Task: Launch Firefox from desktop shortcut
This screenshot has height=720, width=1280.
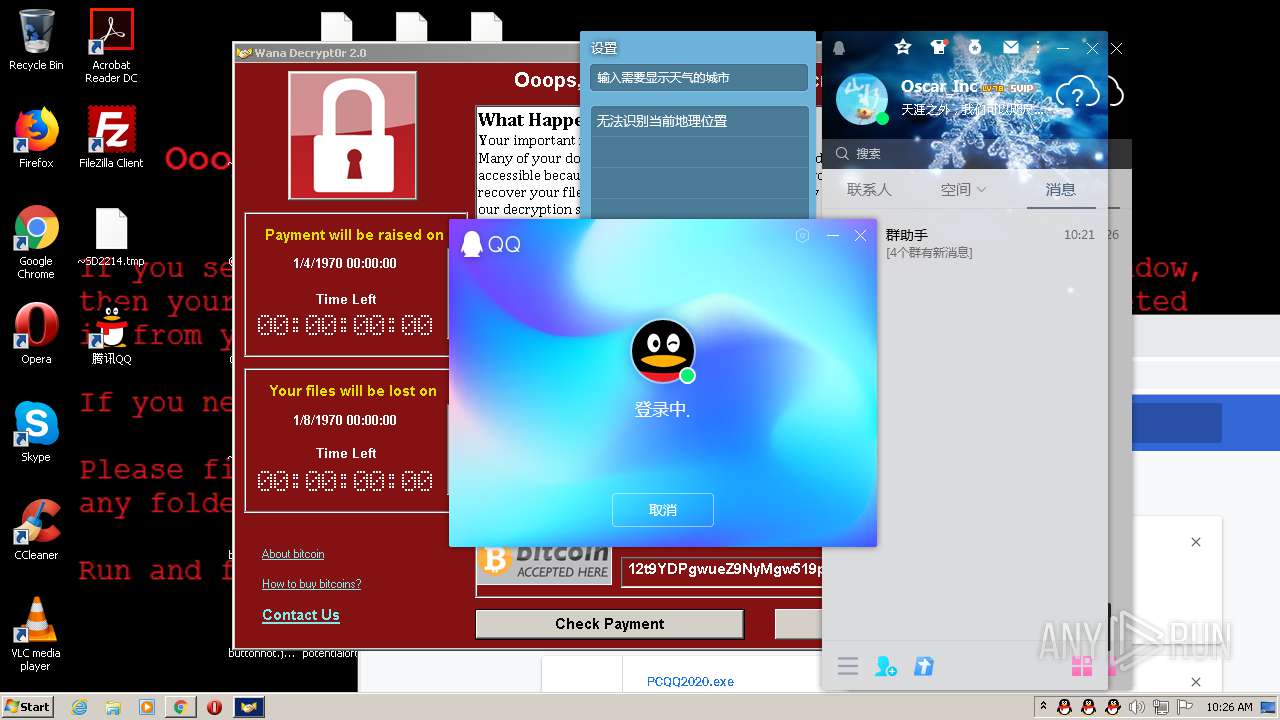Action: point(36,138)
